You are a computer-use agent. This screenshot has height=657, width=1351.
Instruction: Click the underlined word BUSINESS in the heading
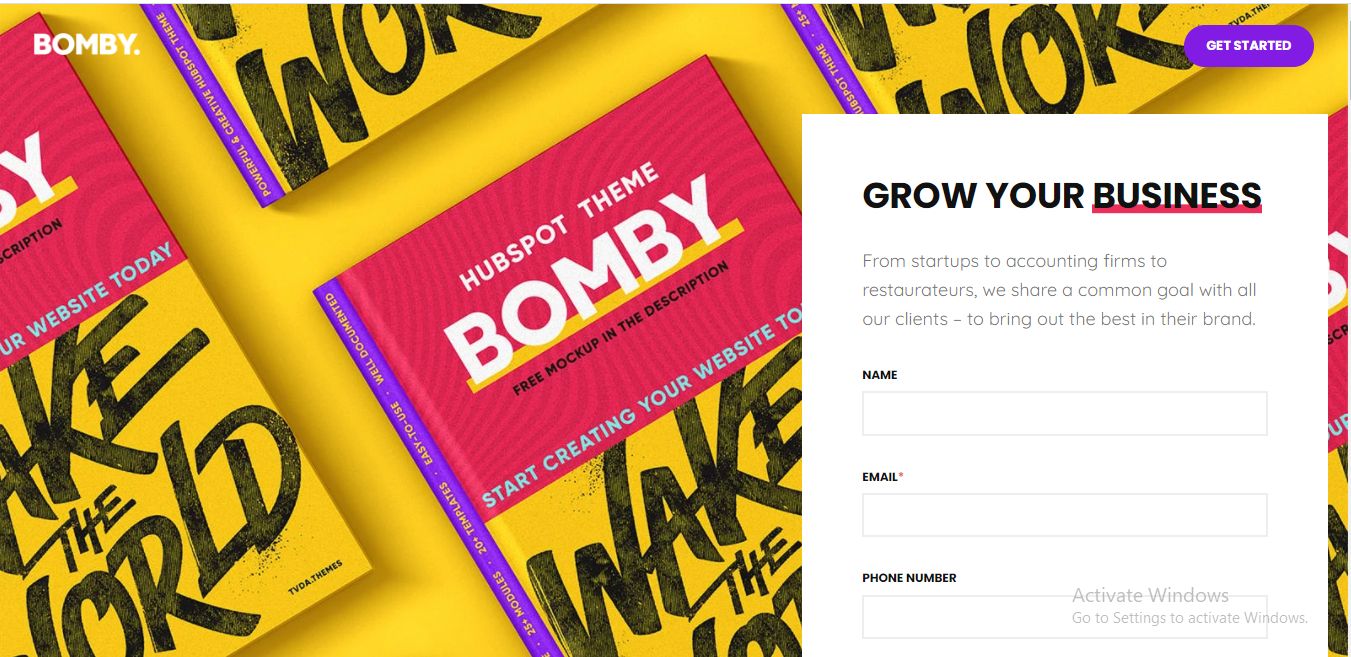coord(1177,195)
